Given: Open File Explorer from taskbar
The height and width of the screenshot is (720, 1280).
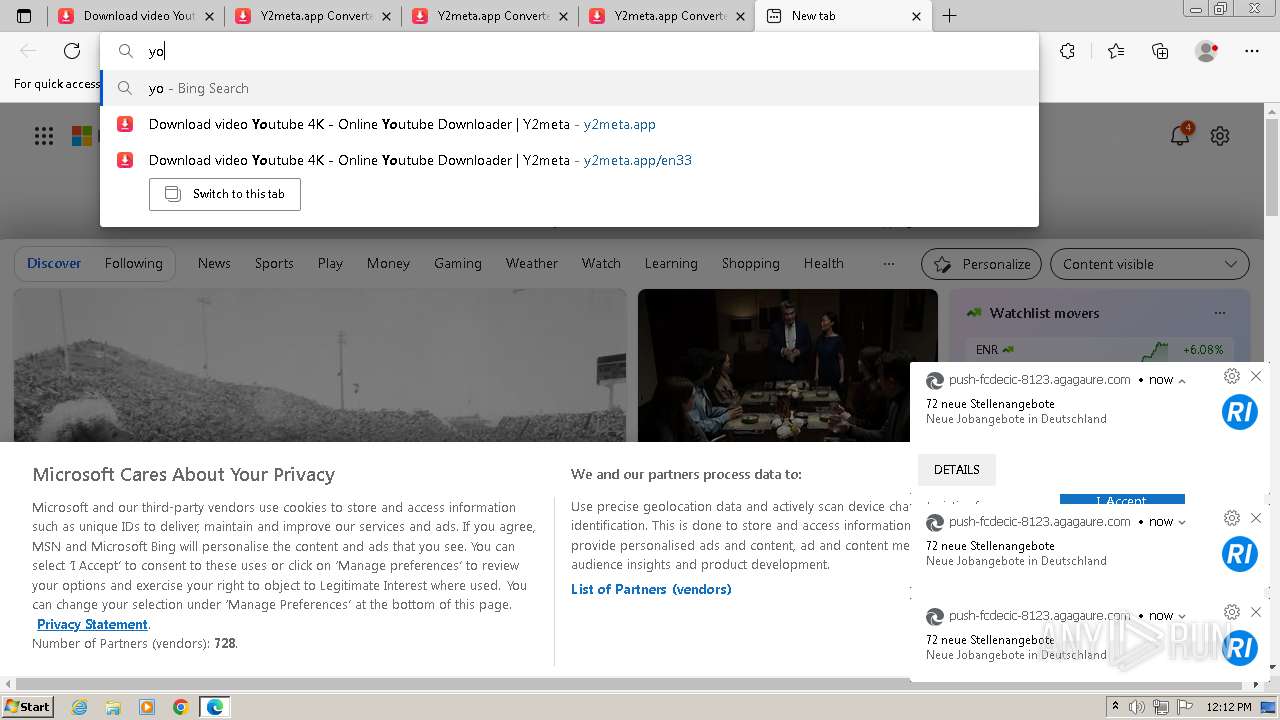Looking at the screenshot, I should point(113,707).
